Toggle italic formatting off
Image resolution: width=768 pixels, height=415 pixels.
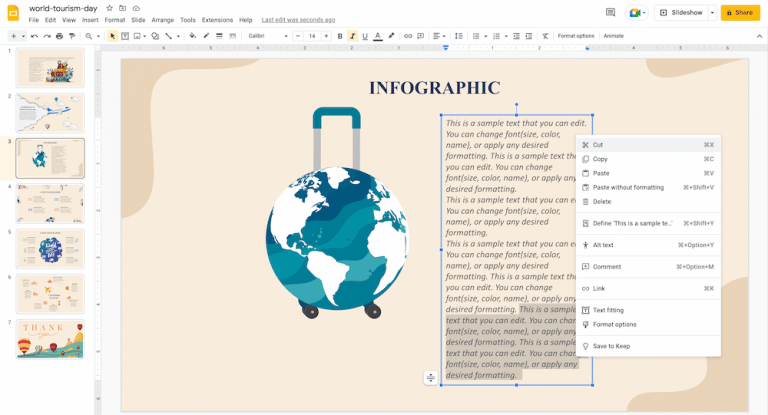(x=352, y=36)
